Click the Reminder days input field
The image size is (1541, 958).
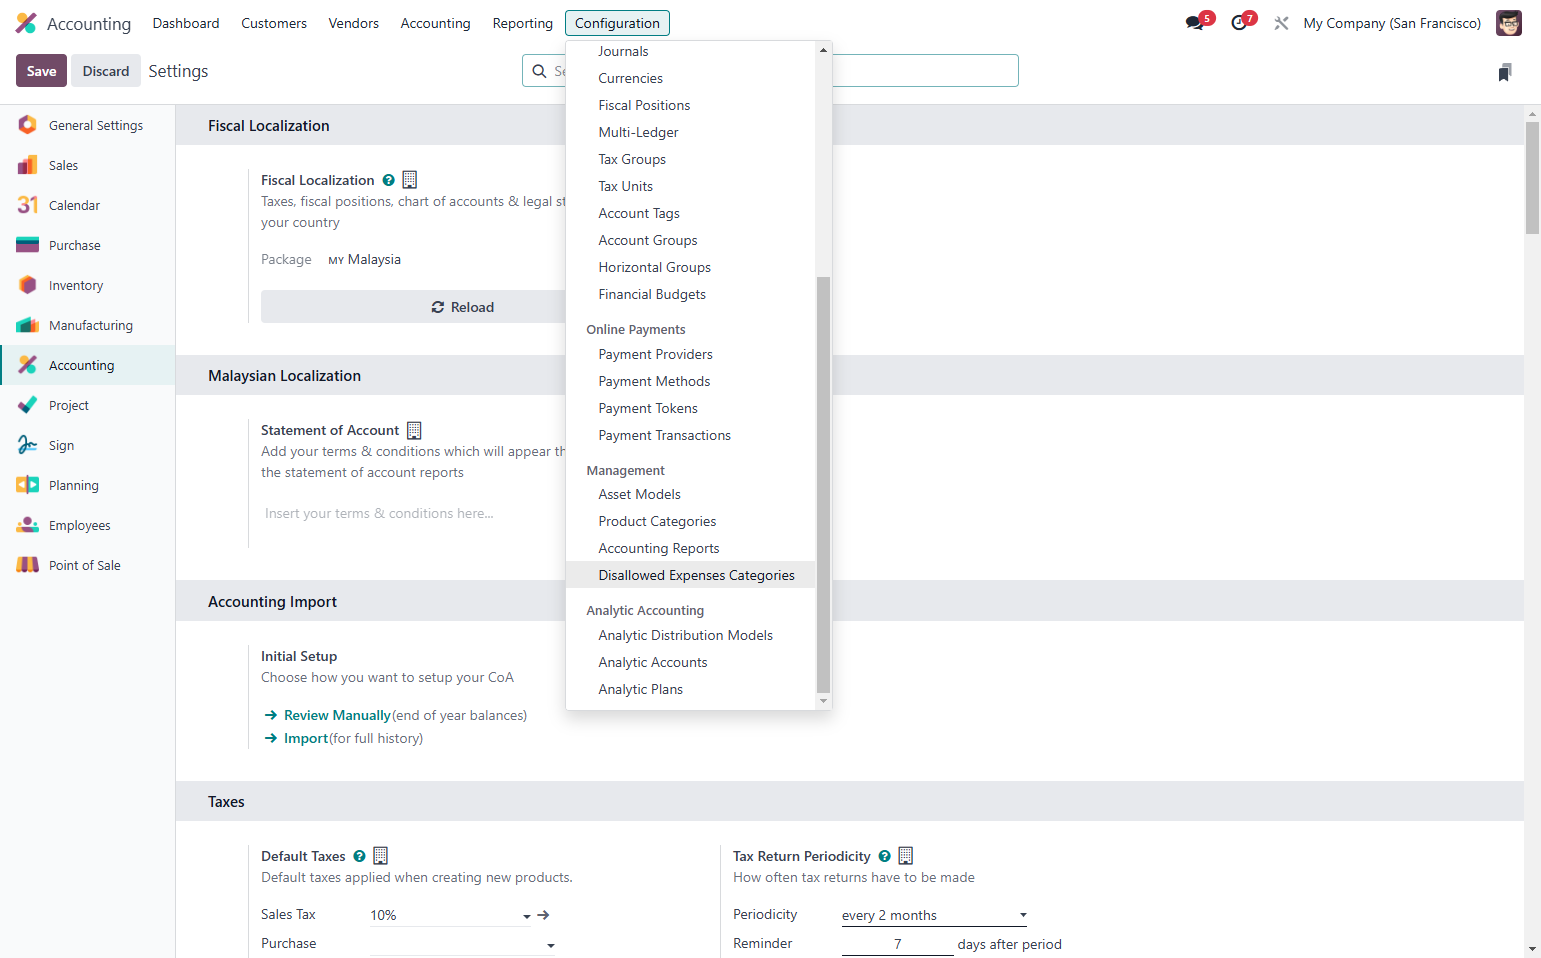pyautogui.click(x=897, y=944)
